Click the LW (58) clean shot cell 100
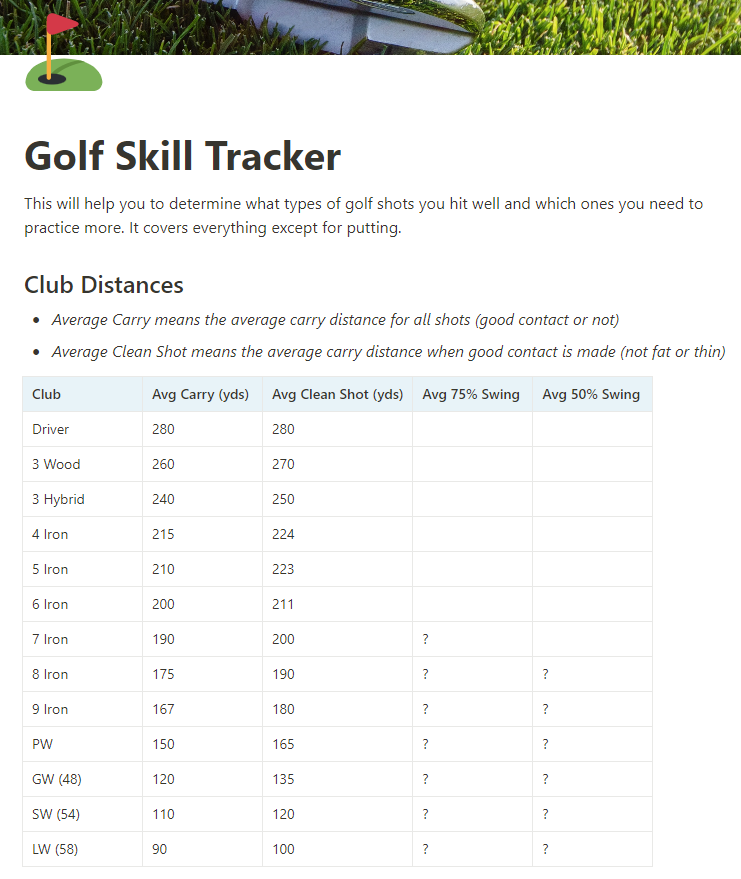The image size is (741, 879). point(337,849)
